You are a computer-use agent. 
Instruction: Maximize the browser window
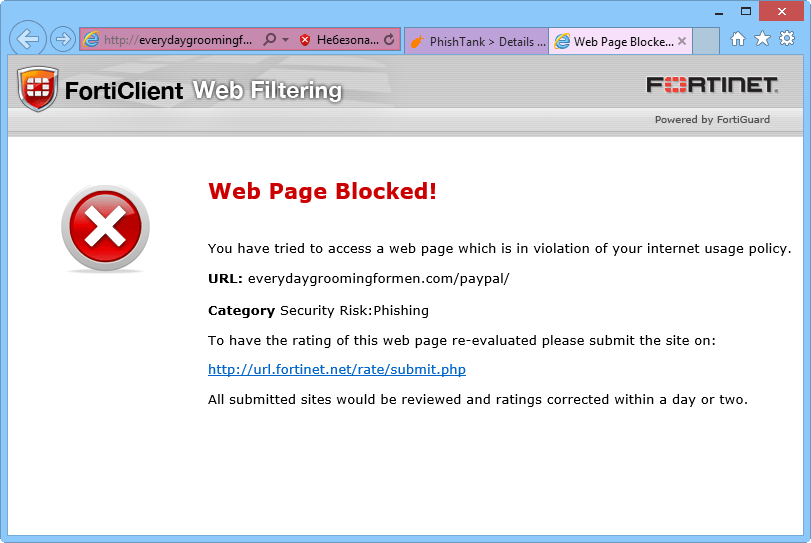pos(745,11)
